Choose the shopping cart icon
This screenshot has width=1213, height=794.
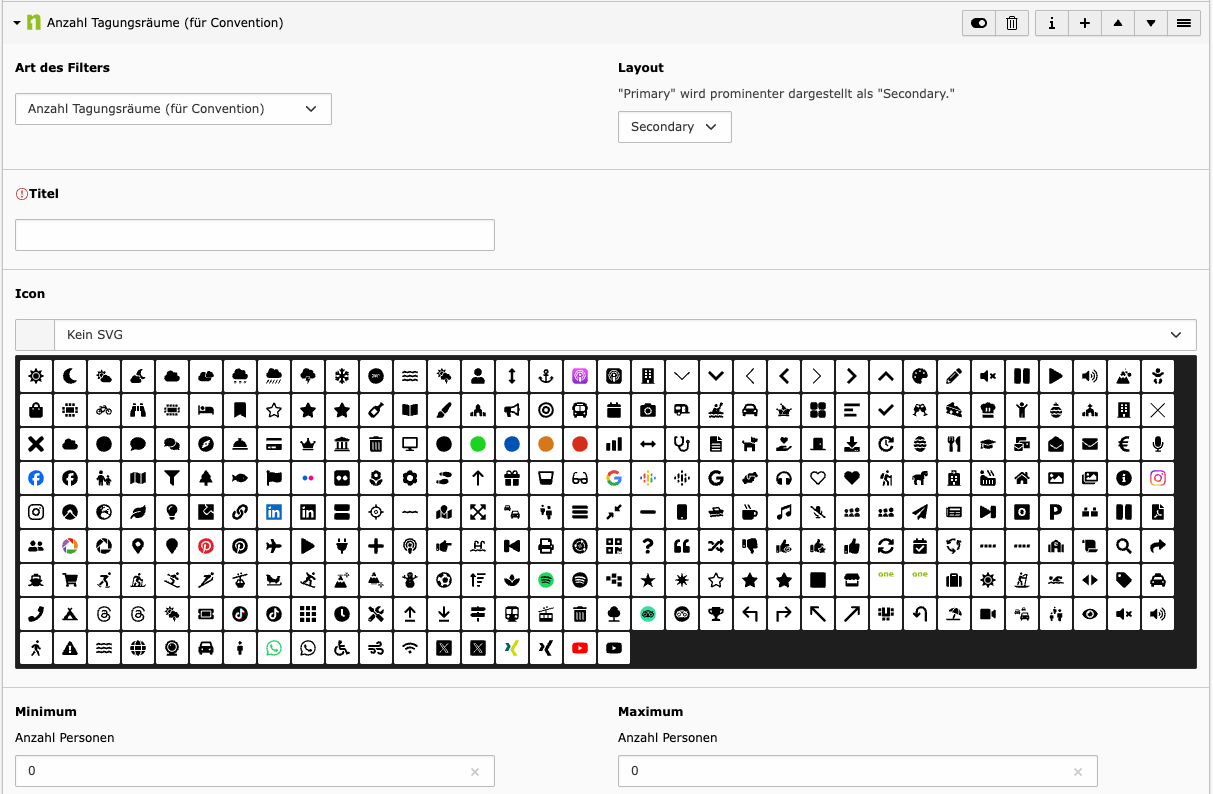pyautogui.click(x=70, y=580)
